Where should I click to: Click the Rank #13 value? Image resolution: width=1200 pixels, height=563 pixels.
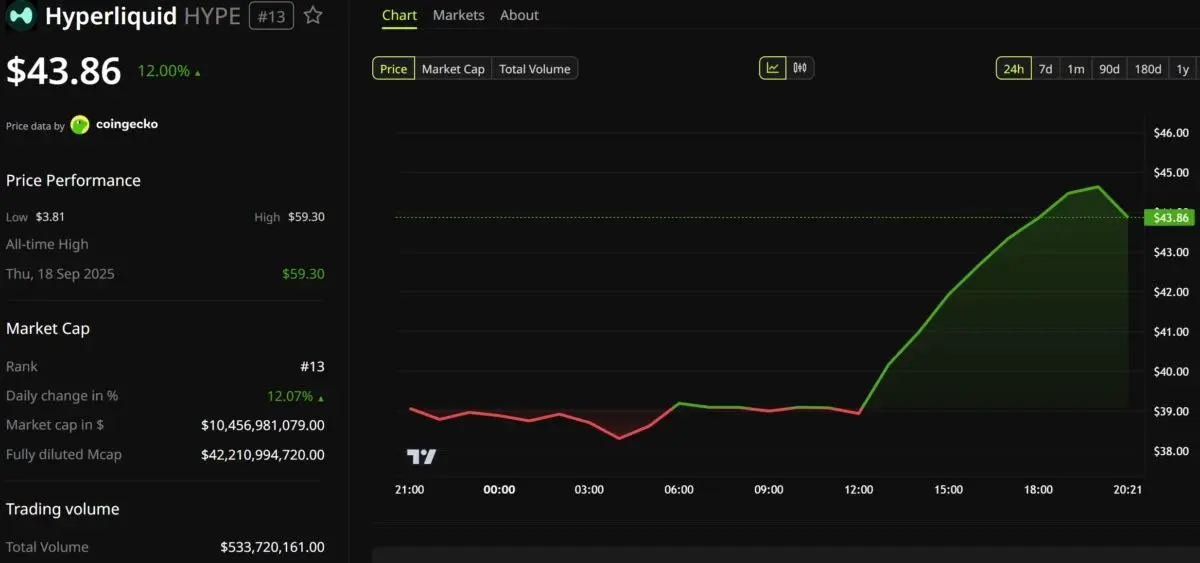pos(312,367)
